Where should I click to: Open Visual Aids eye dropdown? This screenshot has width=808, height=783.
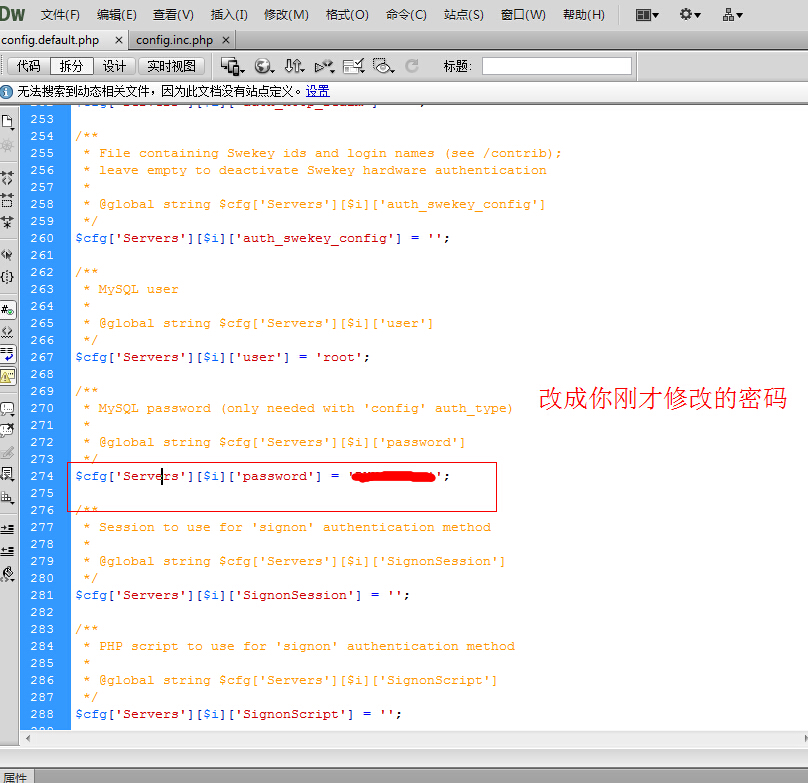point(384,66)
